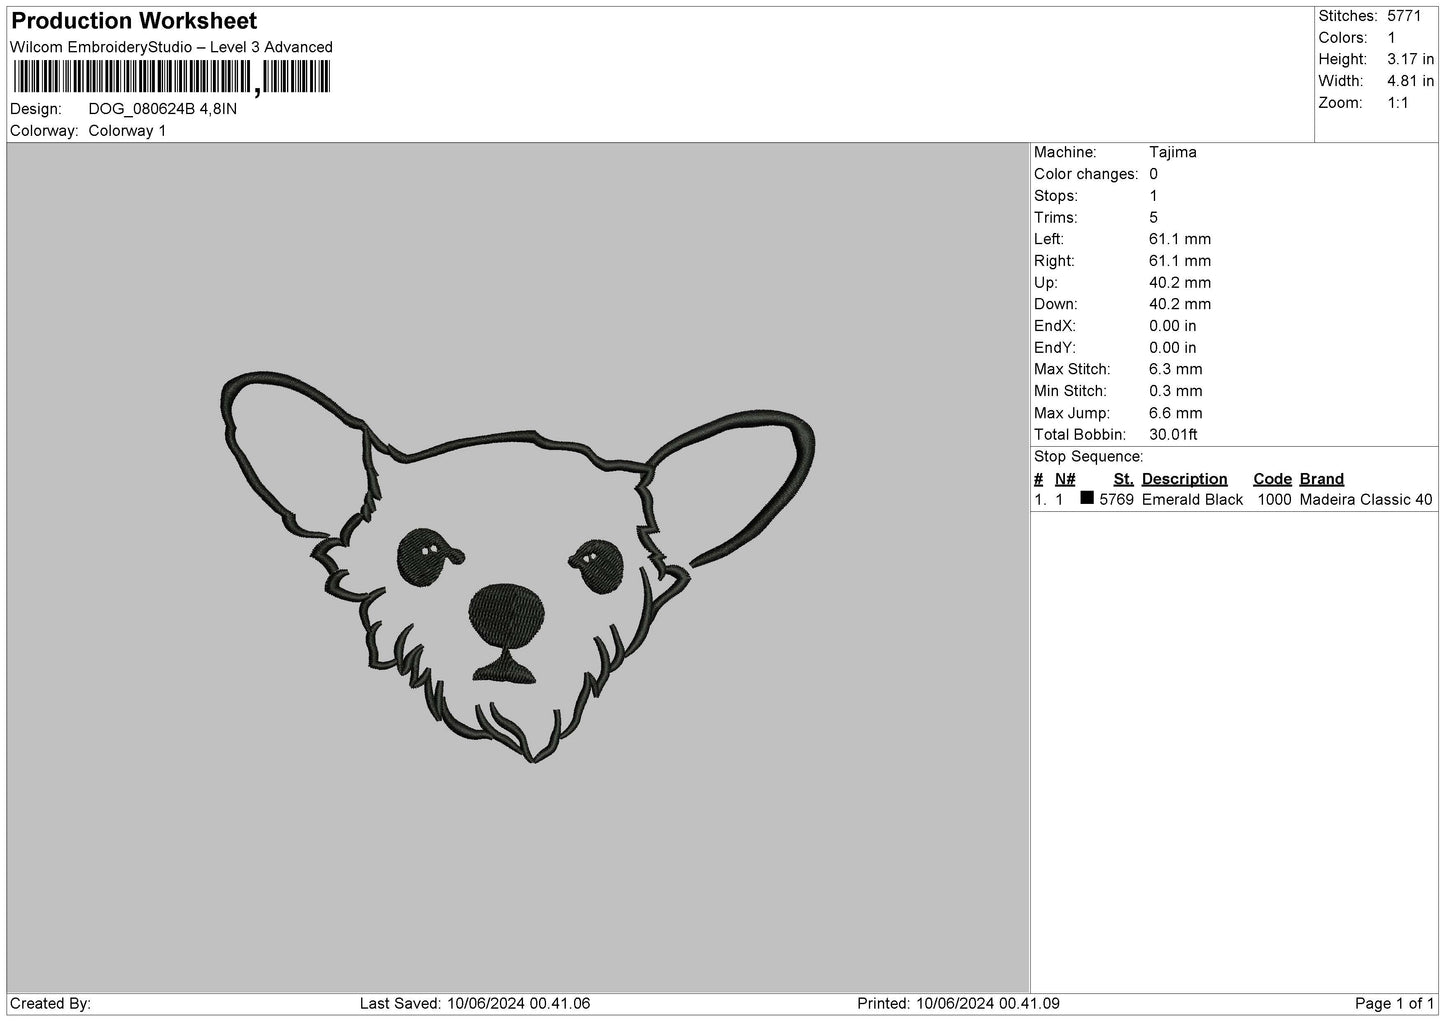Image resolution: width=1445 pixels, height=1021 pixels.
Task: Select the design name DOG_080624B 4,8IN
Action: 163,109
